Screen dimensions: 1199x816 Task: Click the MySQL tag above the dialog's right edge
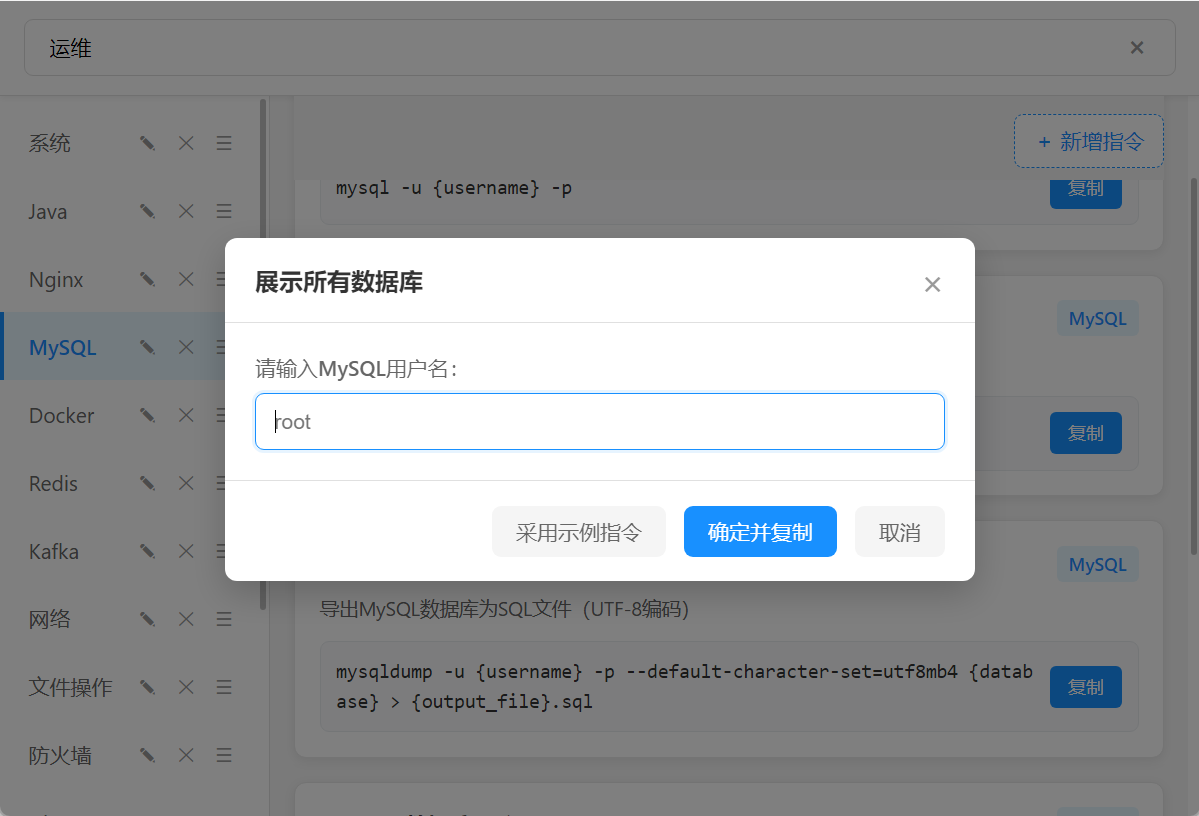(1097, 318)
